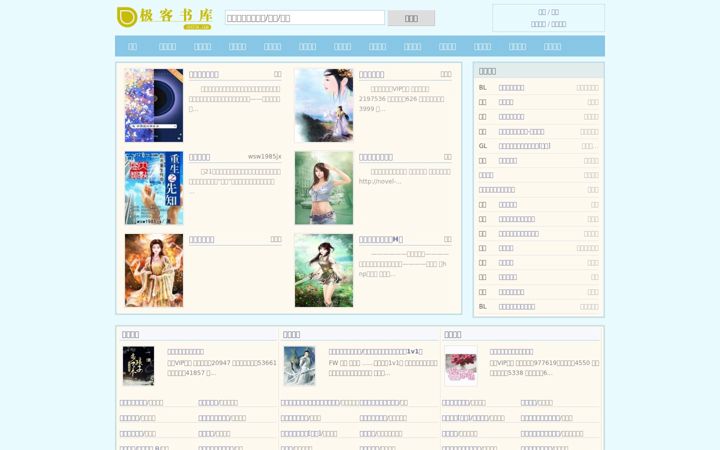Viewport: 720px width, 450px height.
Task: Open the blue vinyl record book cover
Action: pos(154,105)
